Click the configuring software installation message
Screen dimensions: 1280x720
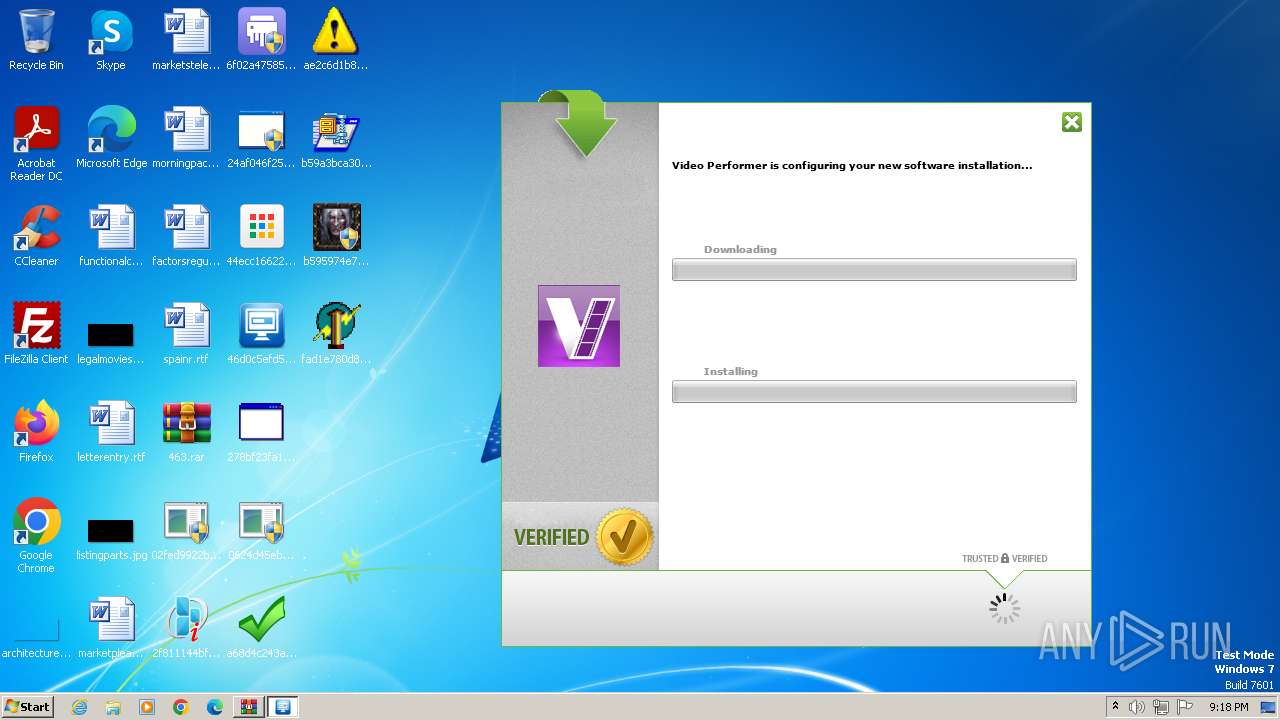(x=852, y=165)
